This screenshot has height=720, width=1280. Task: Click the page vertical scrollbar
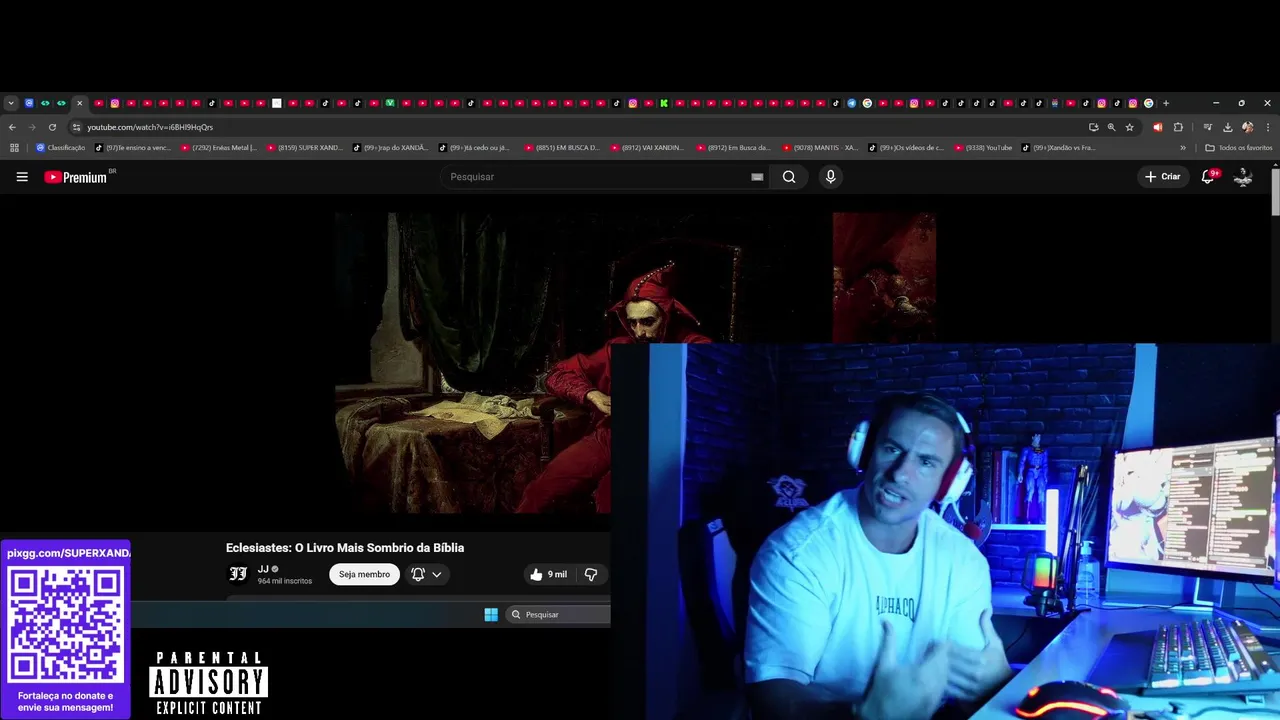click(x=1275, y=190)
